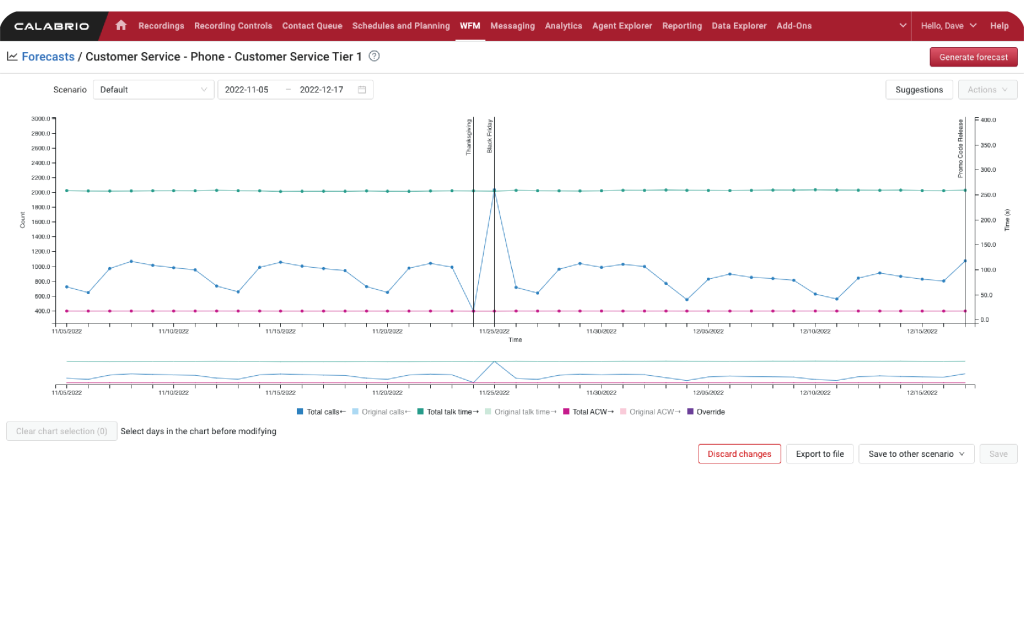The width and height of the screenshot is (1024, 640).
Task: Click the help question mark beside the forecast title
Action: click(375, 57)
